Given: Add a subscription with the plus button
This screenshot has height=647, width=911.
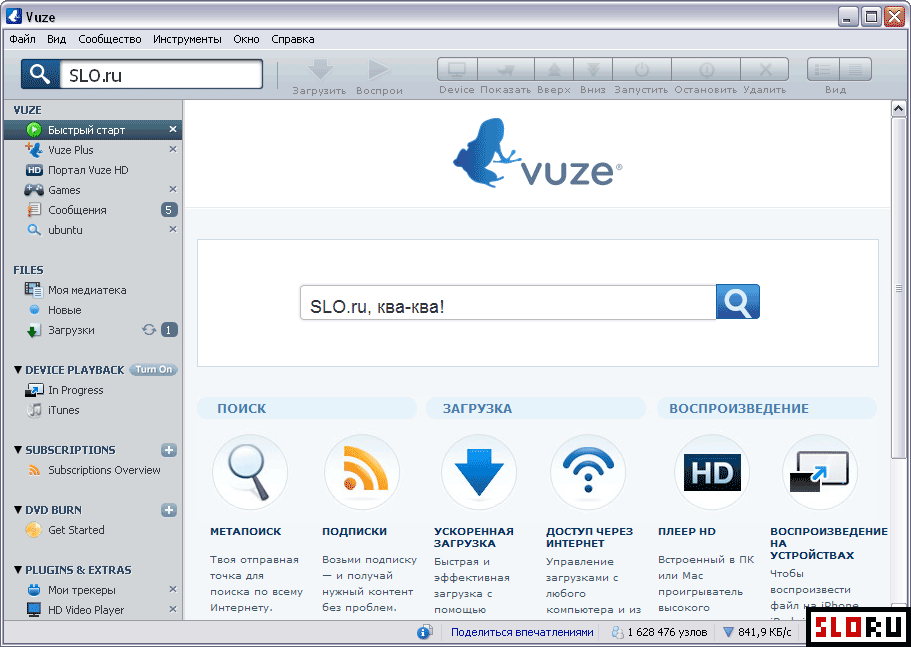Looking at the screenshot, I should point(169,450).
